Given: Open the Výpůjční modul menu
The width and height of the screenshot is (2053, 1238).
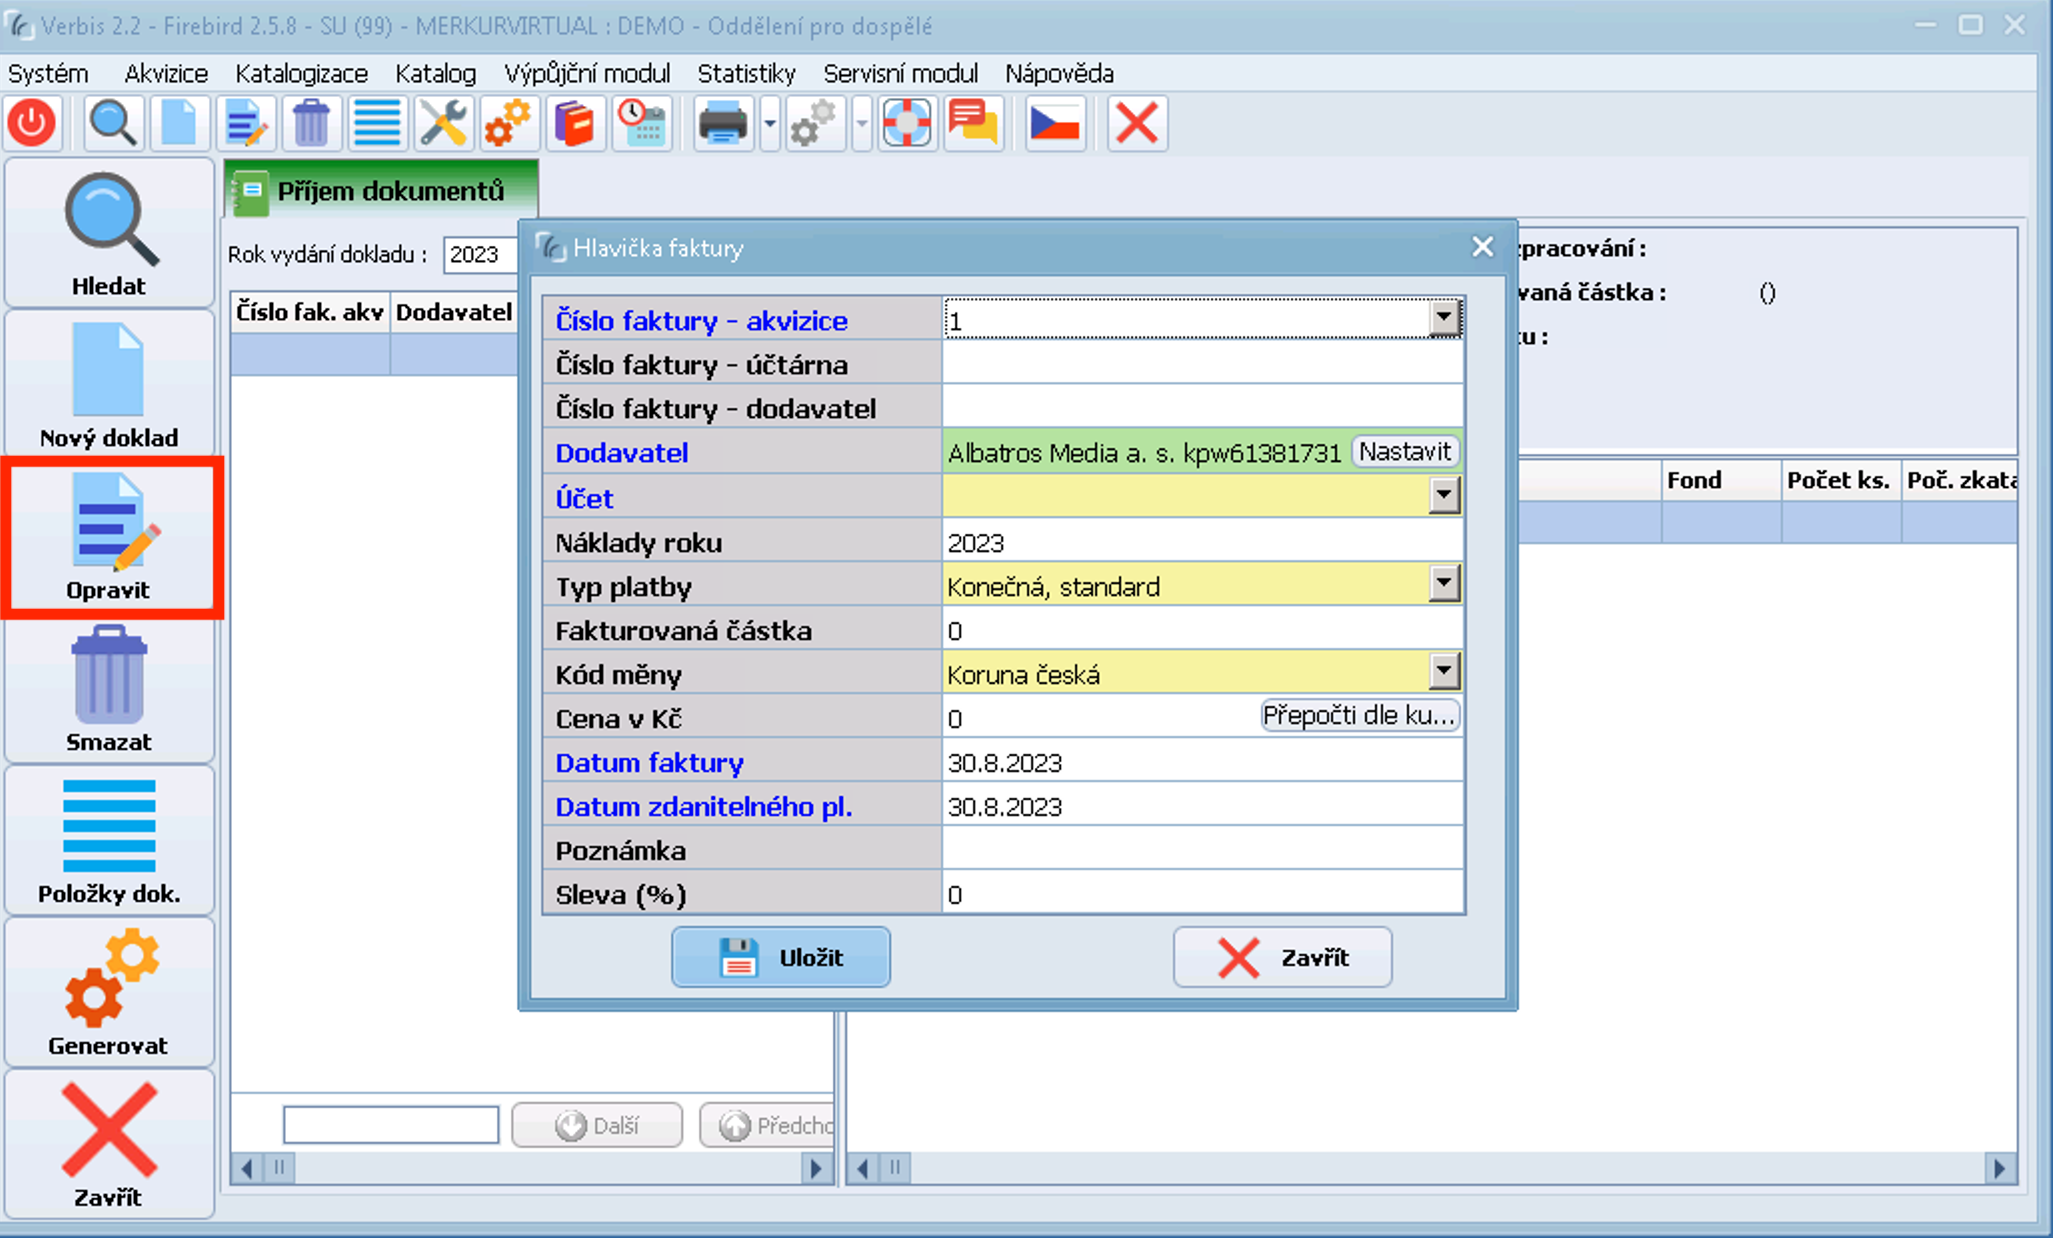Looking at the screenshot, I should [x=587, y=74].
